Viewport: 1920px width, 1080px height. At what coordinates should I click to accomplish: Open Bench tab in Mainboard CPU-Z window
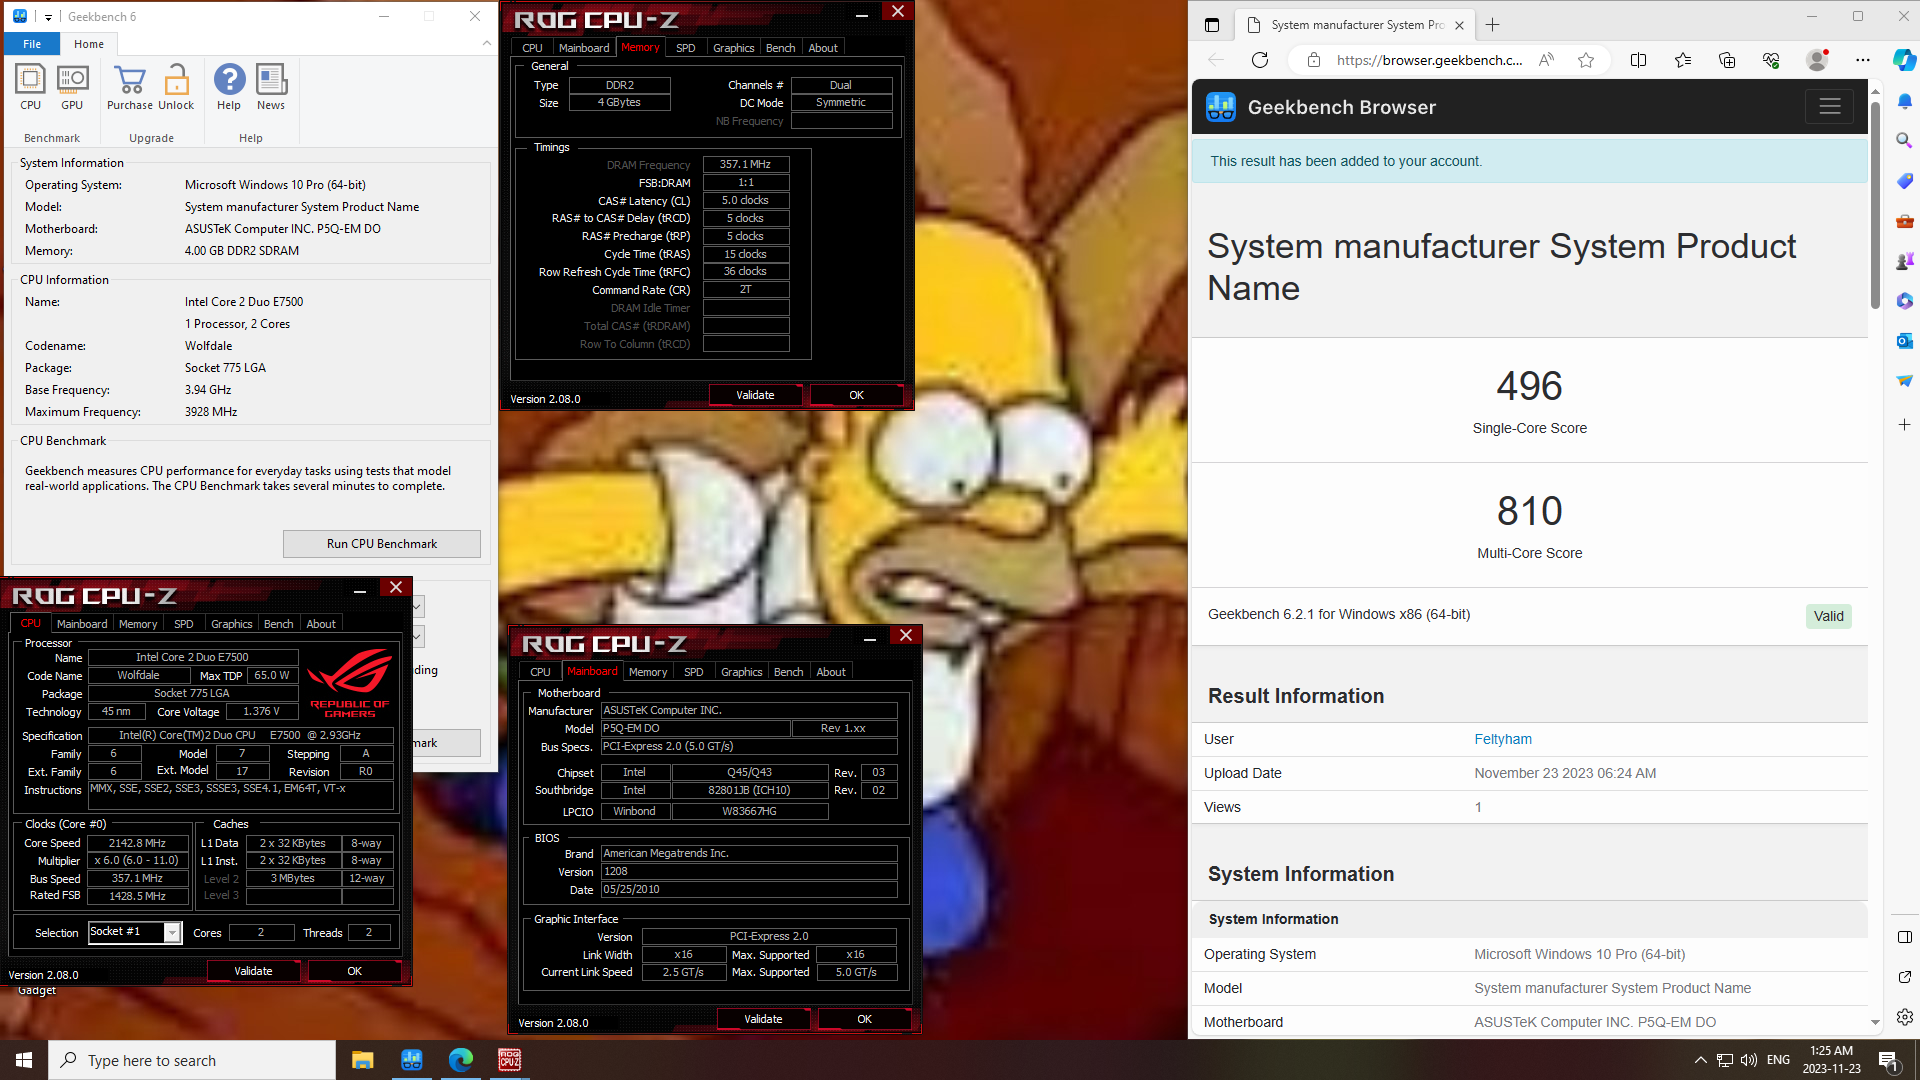point(788,672)
